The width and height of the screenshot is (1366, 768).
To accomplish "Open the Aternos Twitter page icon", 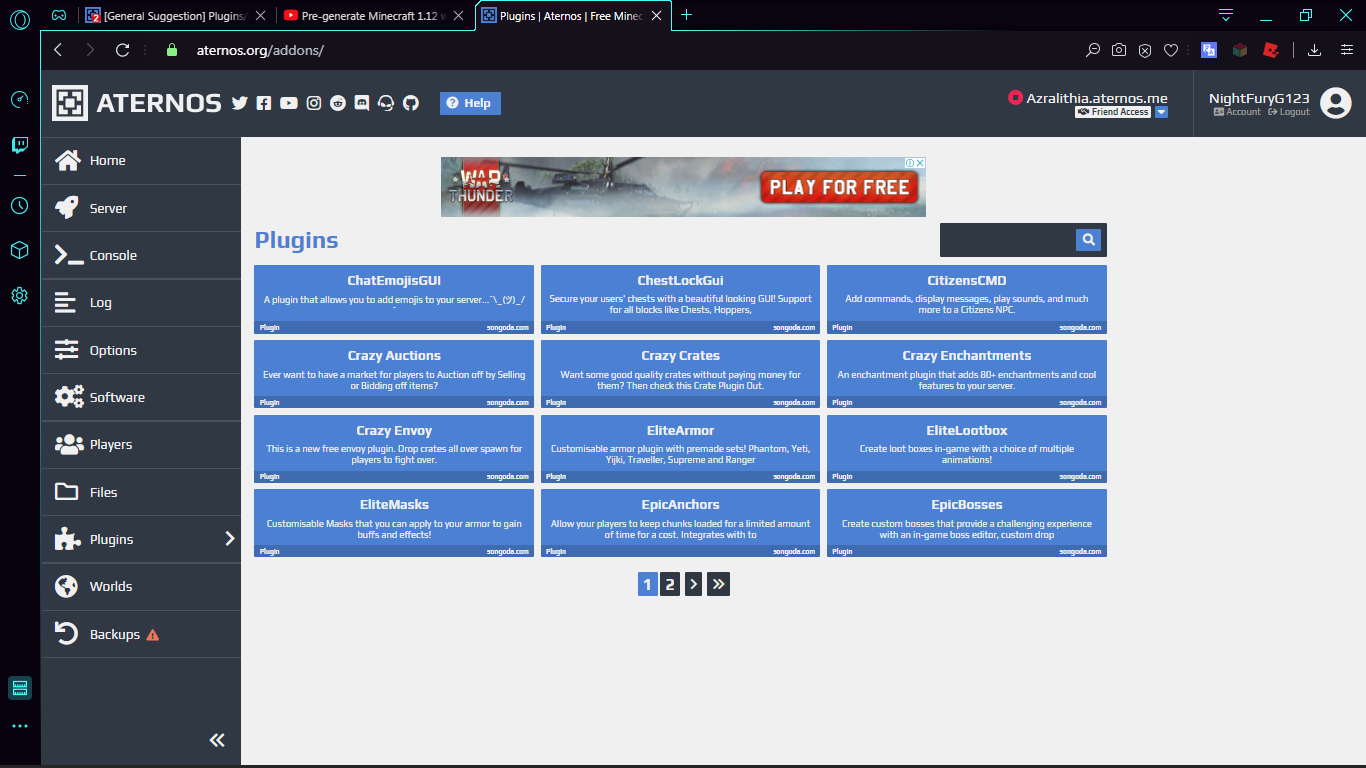I will click(239, 103).
